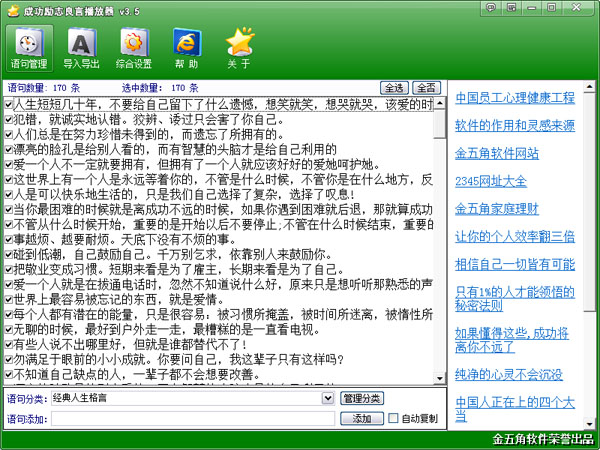This screenshot has height=450, width=600.
Task: Open the 中国员工心理健康工程 link
Action: pyautogui.click(x=515, y=98)
